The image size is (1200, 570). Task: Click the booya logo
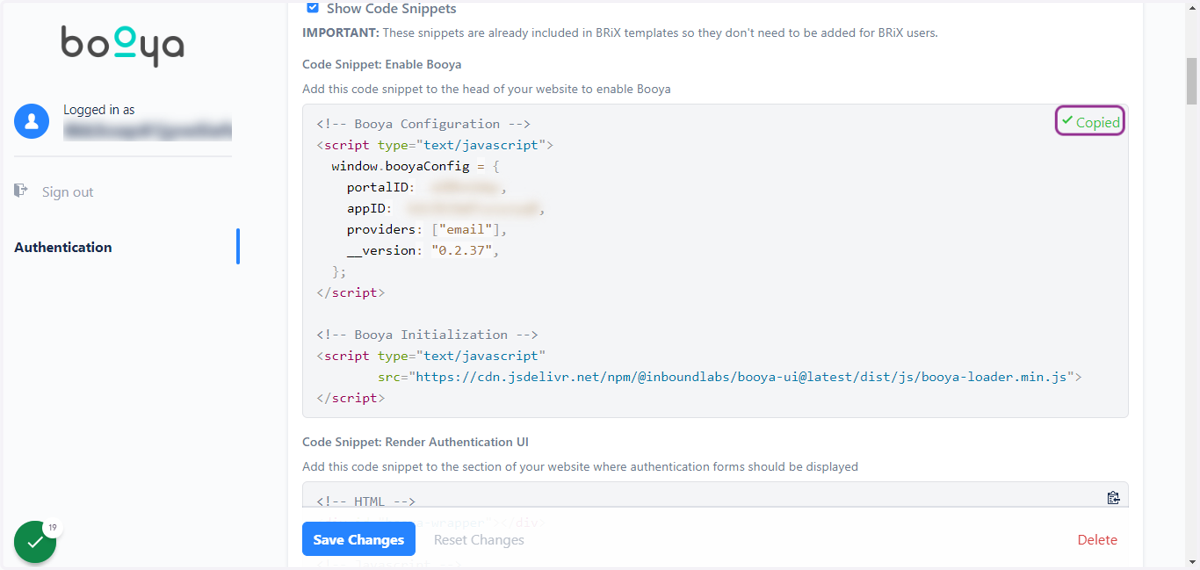coord(122,45)
